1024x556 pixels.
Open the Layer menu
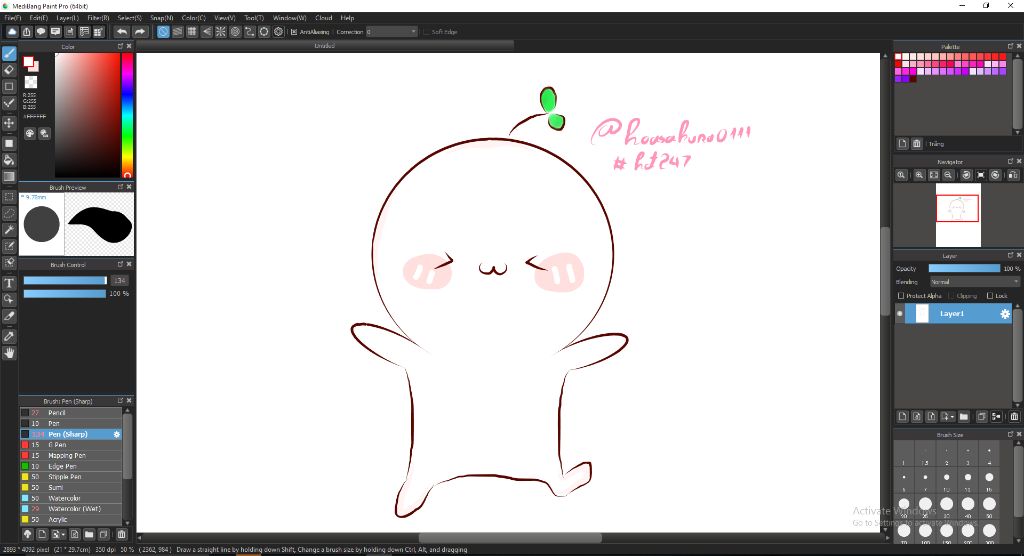[67, 18]
